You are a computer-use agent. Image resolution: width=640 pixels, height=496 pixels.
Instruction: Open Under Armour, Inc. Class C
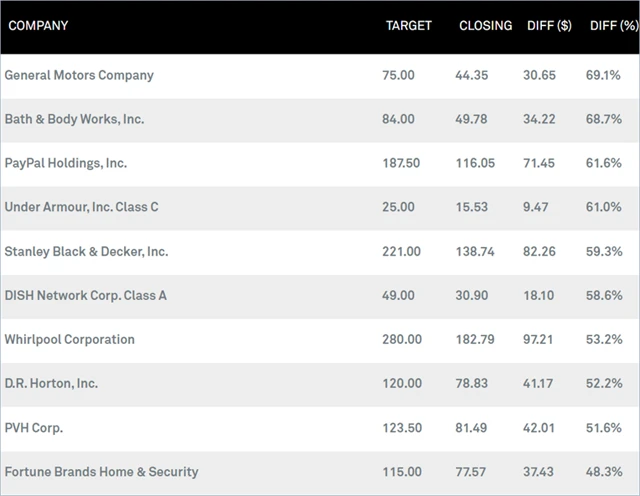[81, 207]
